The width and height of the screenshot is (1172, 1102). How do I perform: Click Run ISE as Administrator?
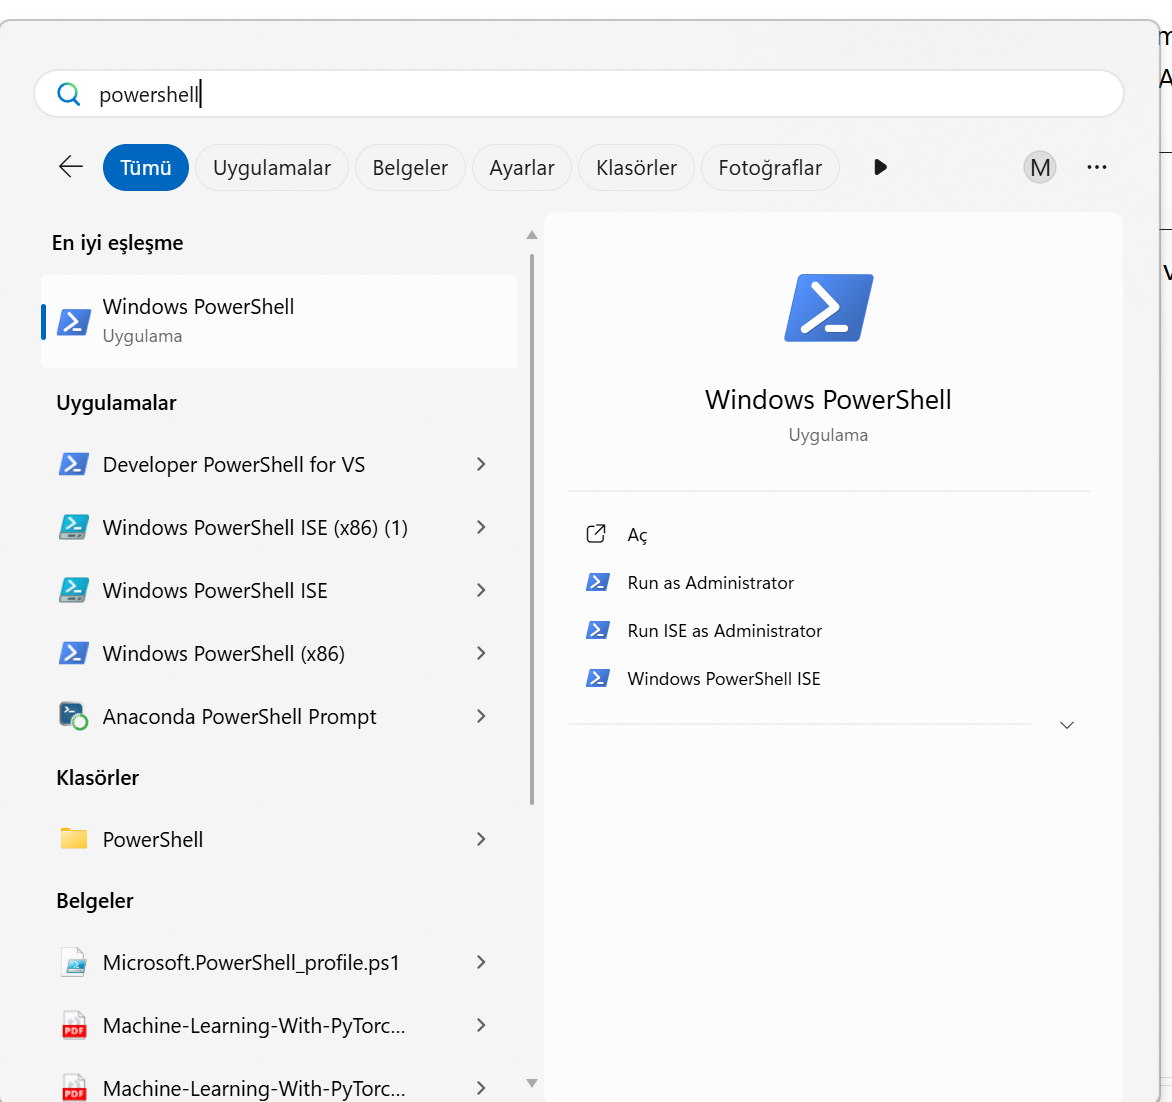tap(724, 631)
